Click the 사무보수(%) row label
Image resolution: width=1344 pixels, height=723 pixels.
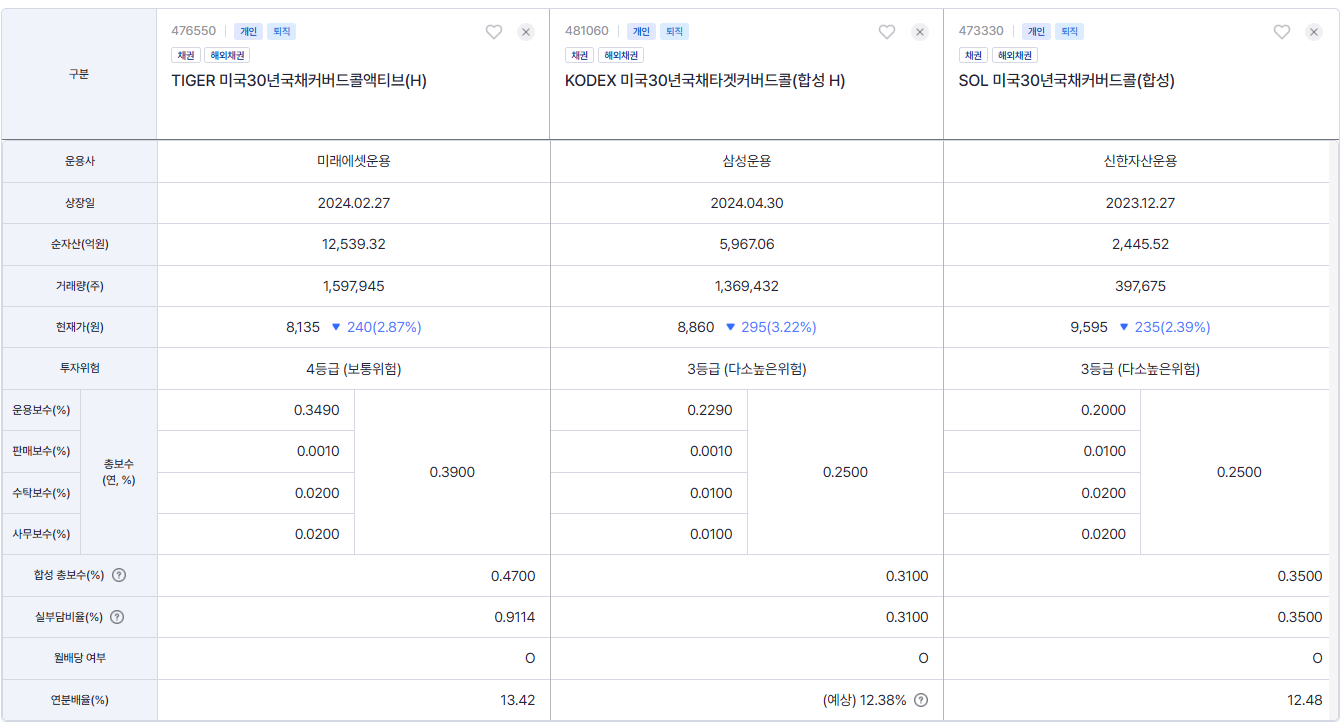pyautogui.click(x=41, y=534)
